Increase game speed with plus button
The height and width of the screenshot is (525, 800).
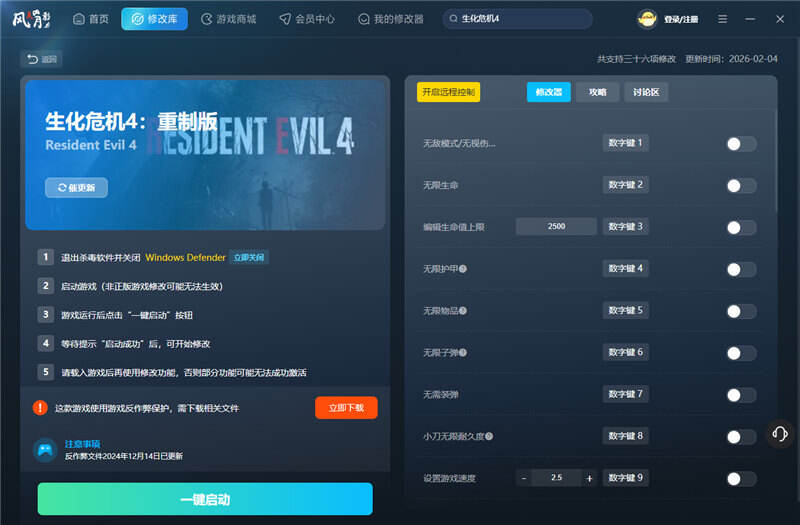click(589, 478)
